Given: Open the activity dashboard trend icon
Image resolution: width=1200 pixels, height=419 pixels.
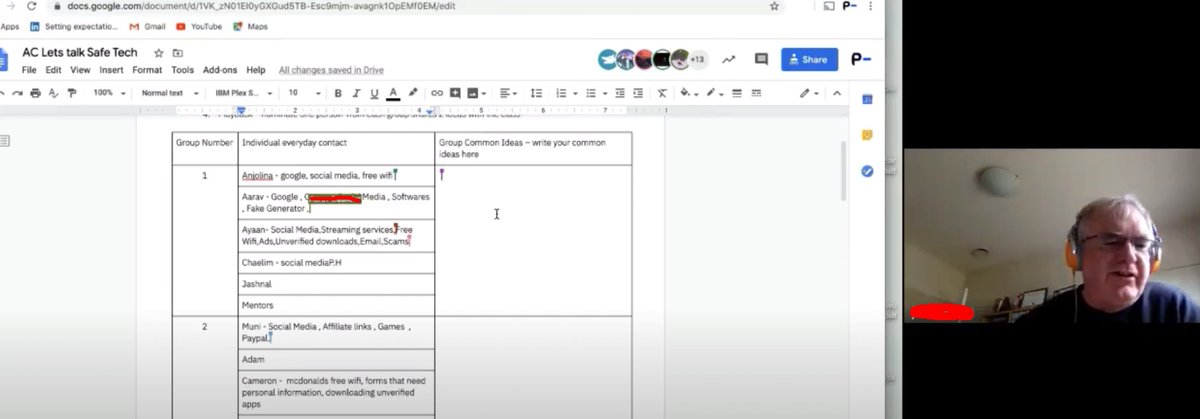Looking at the screenshot, I should coord(728,59).
